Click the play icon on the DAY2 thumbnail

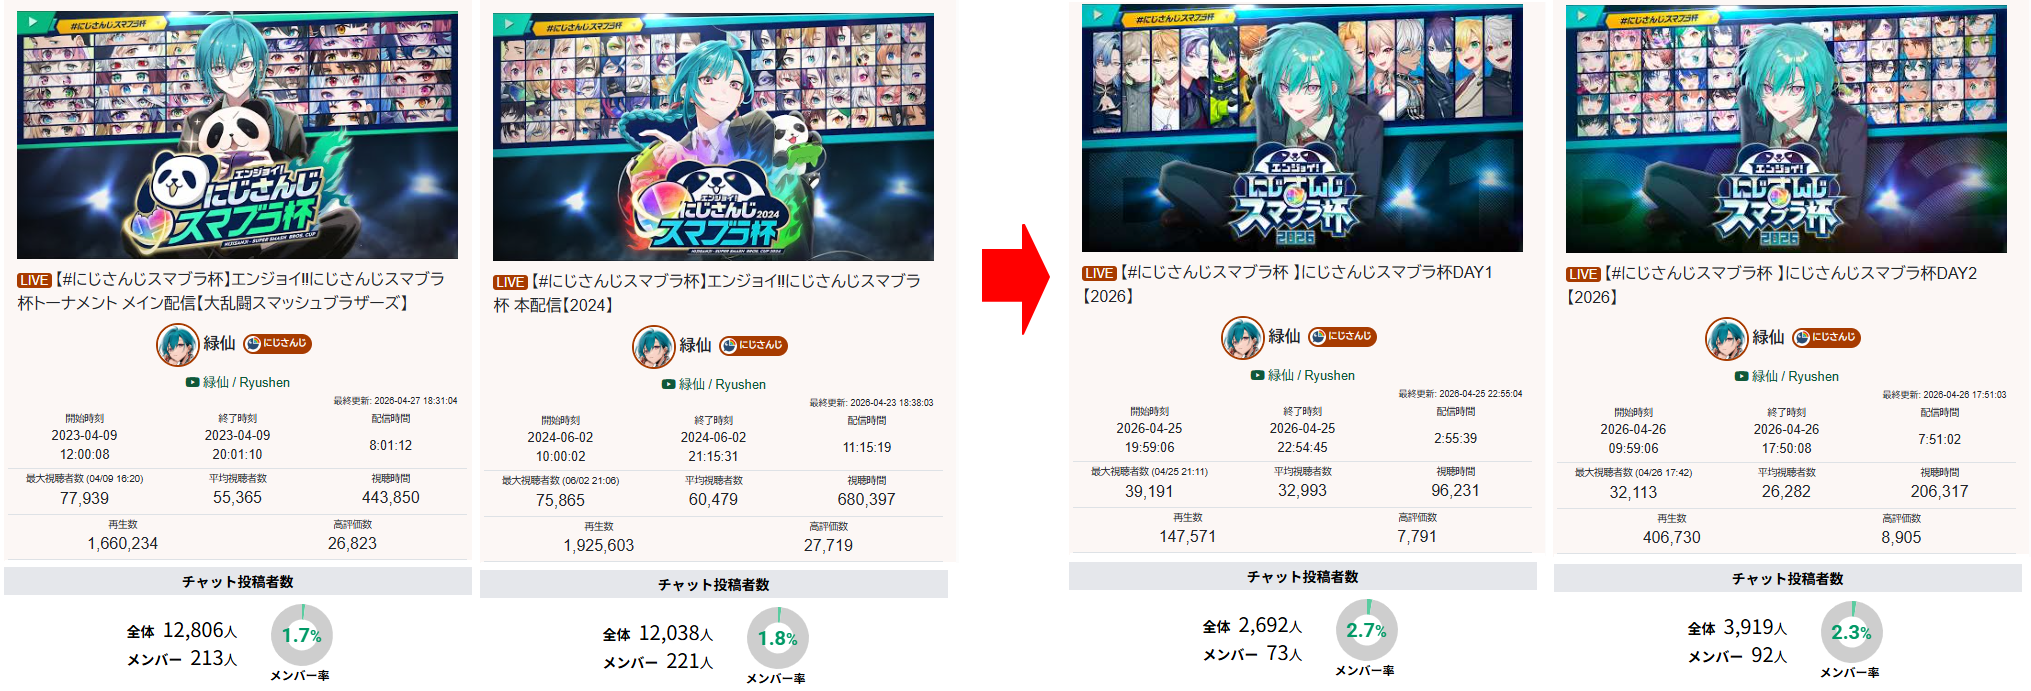click(x=1582, y=15)
